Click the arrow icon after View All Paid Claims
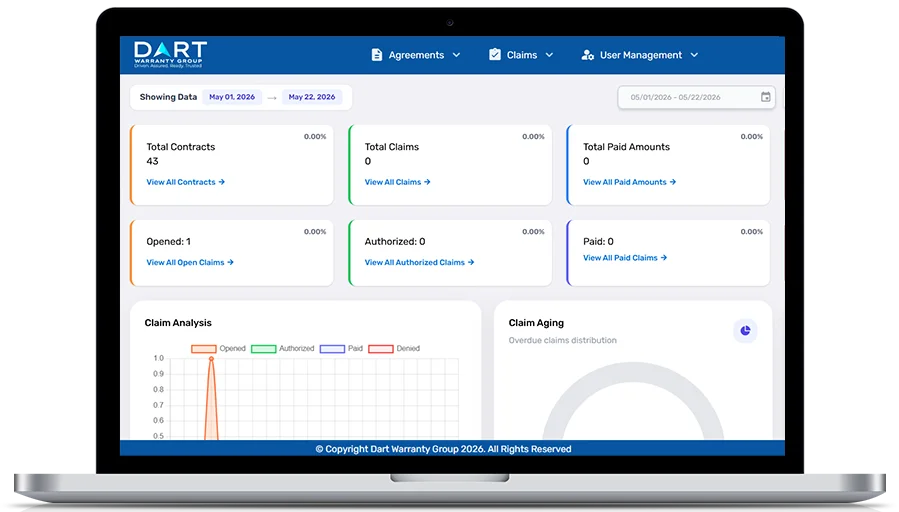Viewport: 899px width, 512px height. pyautogui.click(x=664, y=258)
